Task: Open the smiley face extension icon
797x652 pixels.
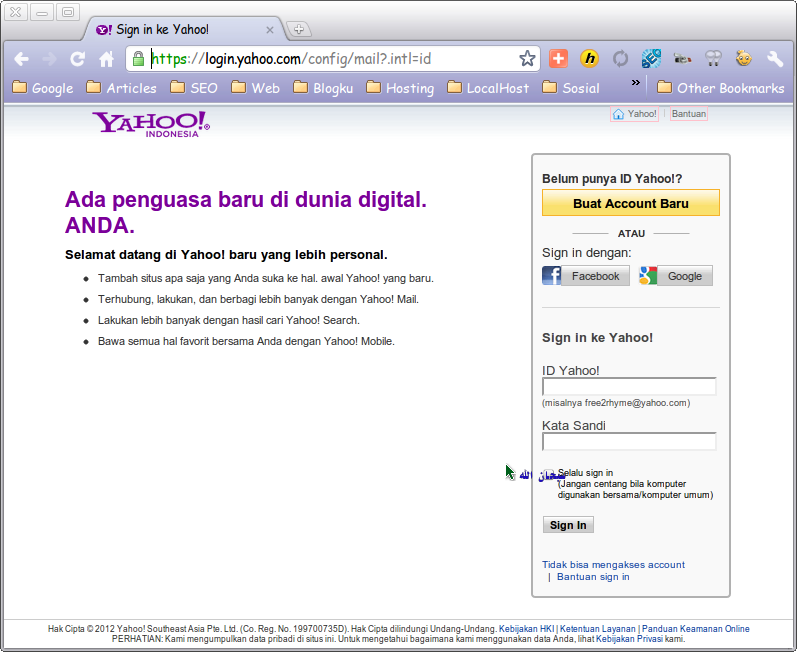Action: (744, 58)
